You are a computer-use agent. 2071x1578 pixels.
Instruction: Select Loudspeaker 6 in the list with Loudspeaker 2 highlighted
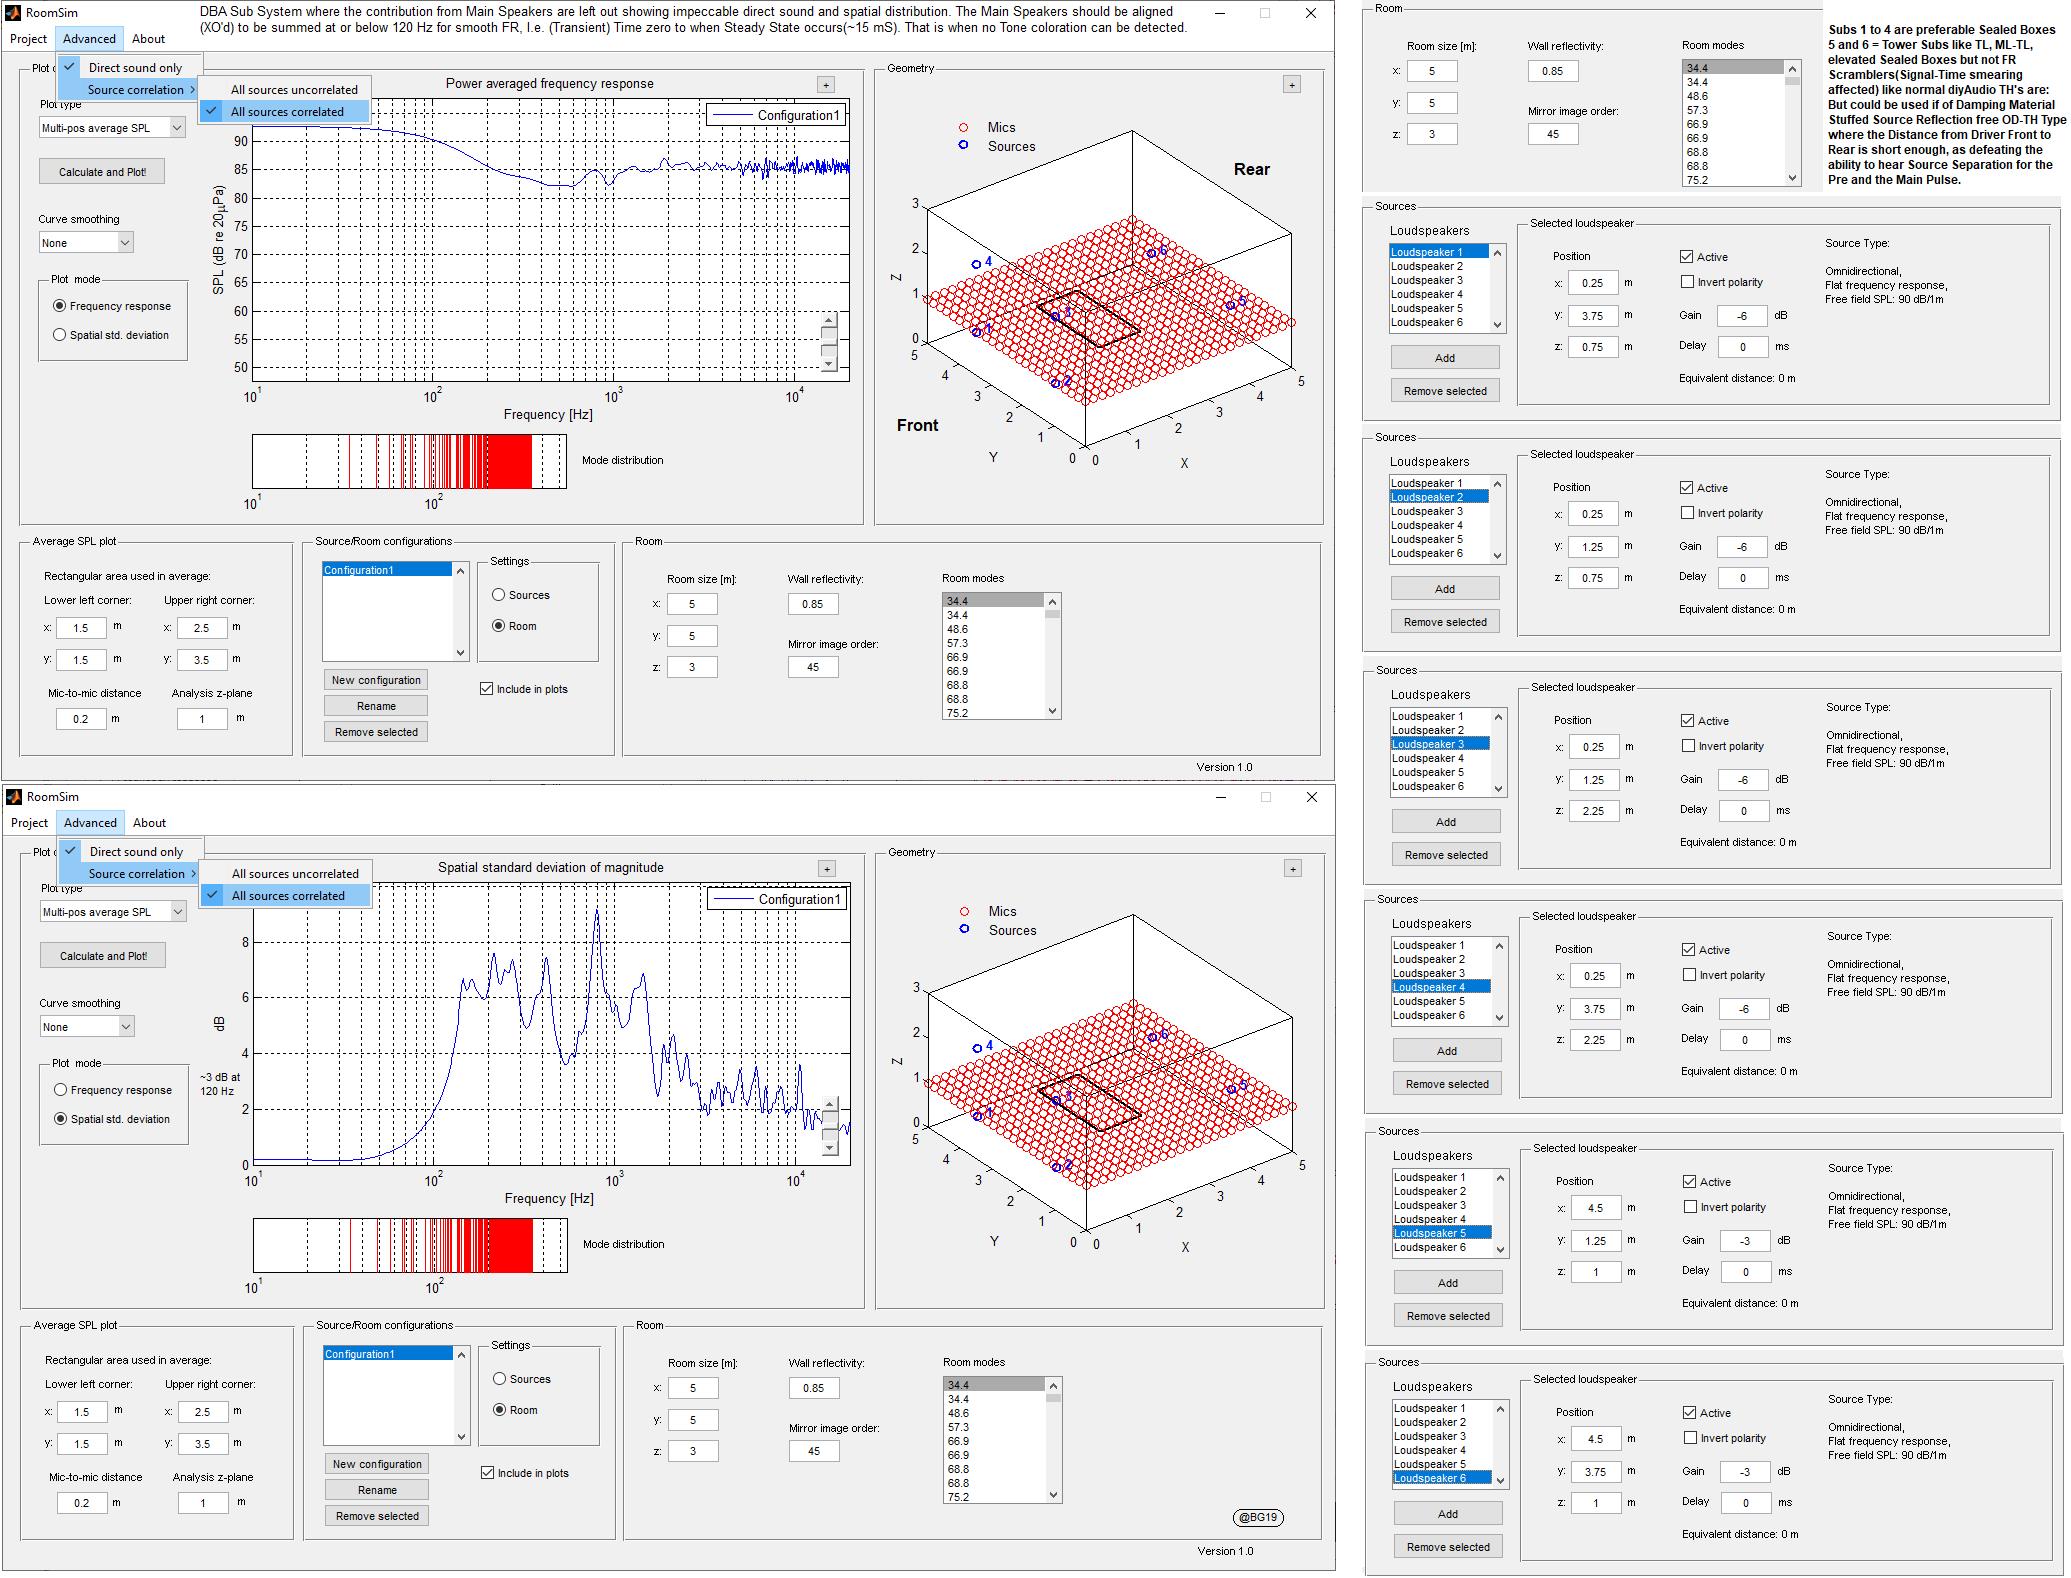[x=1439, y=553]
